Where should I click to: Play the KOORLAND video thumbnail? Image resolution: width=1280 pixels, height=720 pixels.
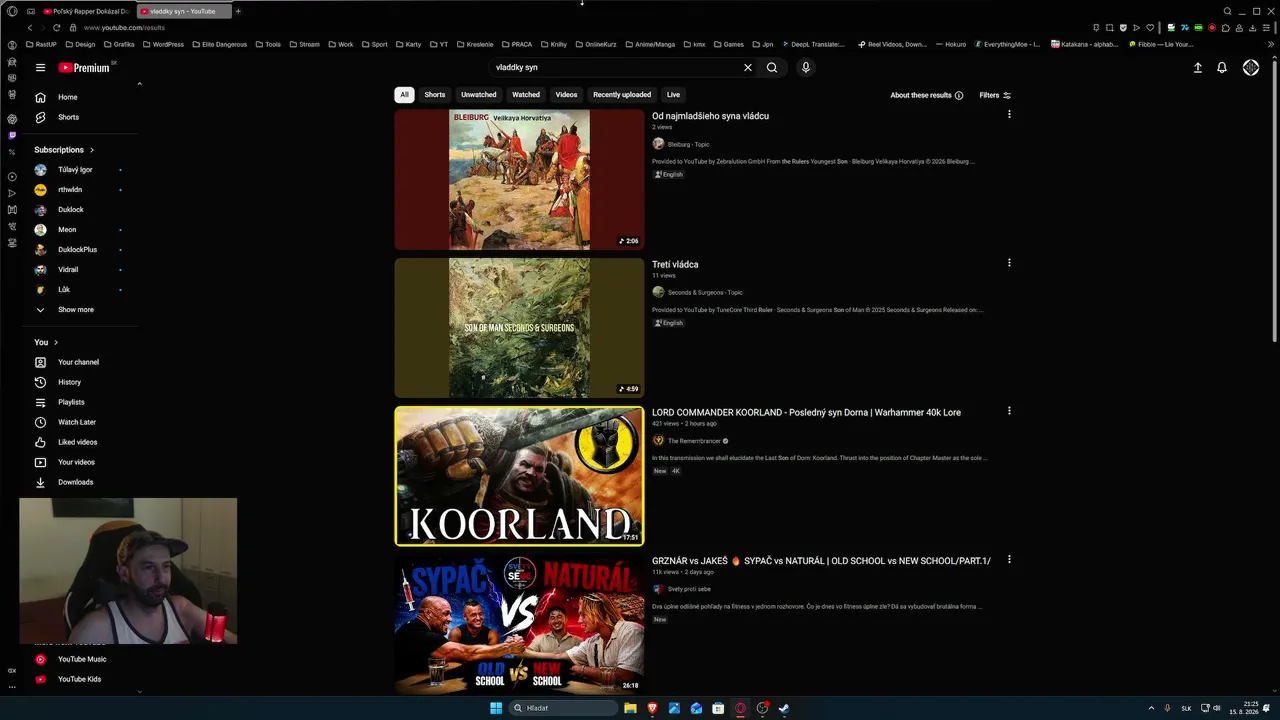pos(519,476)
